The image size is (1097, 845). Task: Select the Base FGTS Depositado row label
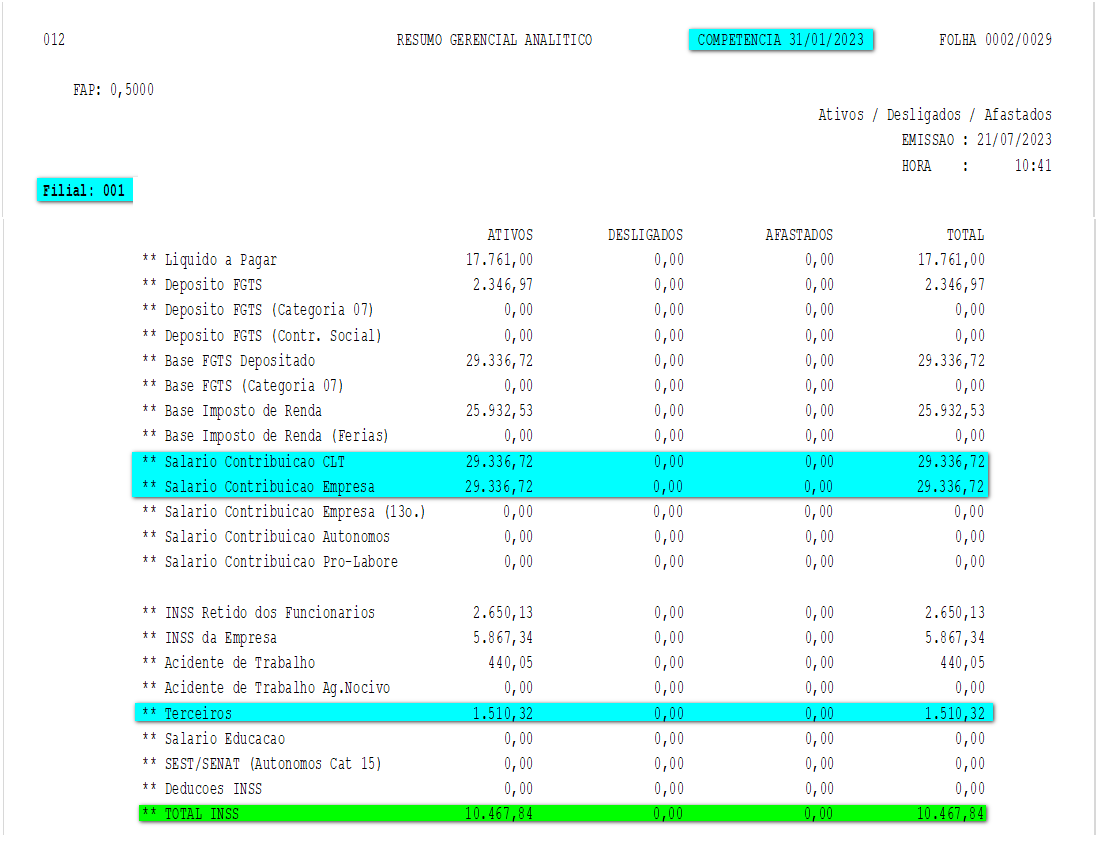tap(228, 361)
